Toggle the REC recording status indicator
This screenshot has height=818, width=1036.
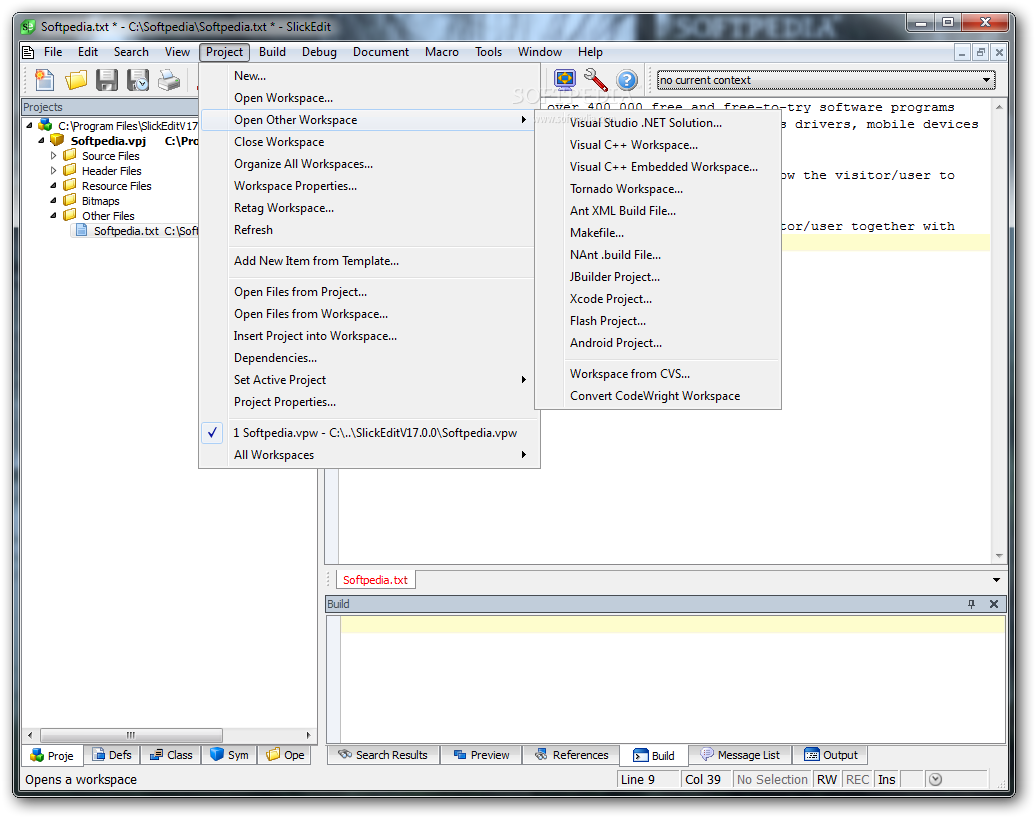857,780
